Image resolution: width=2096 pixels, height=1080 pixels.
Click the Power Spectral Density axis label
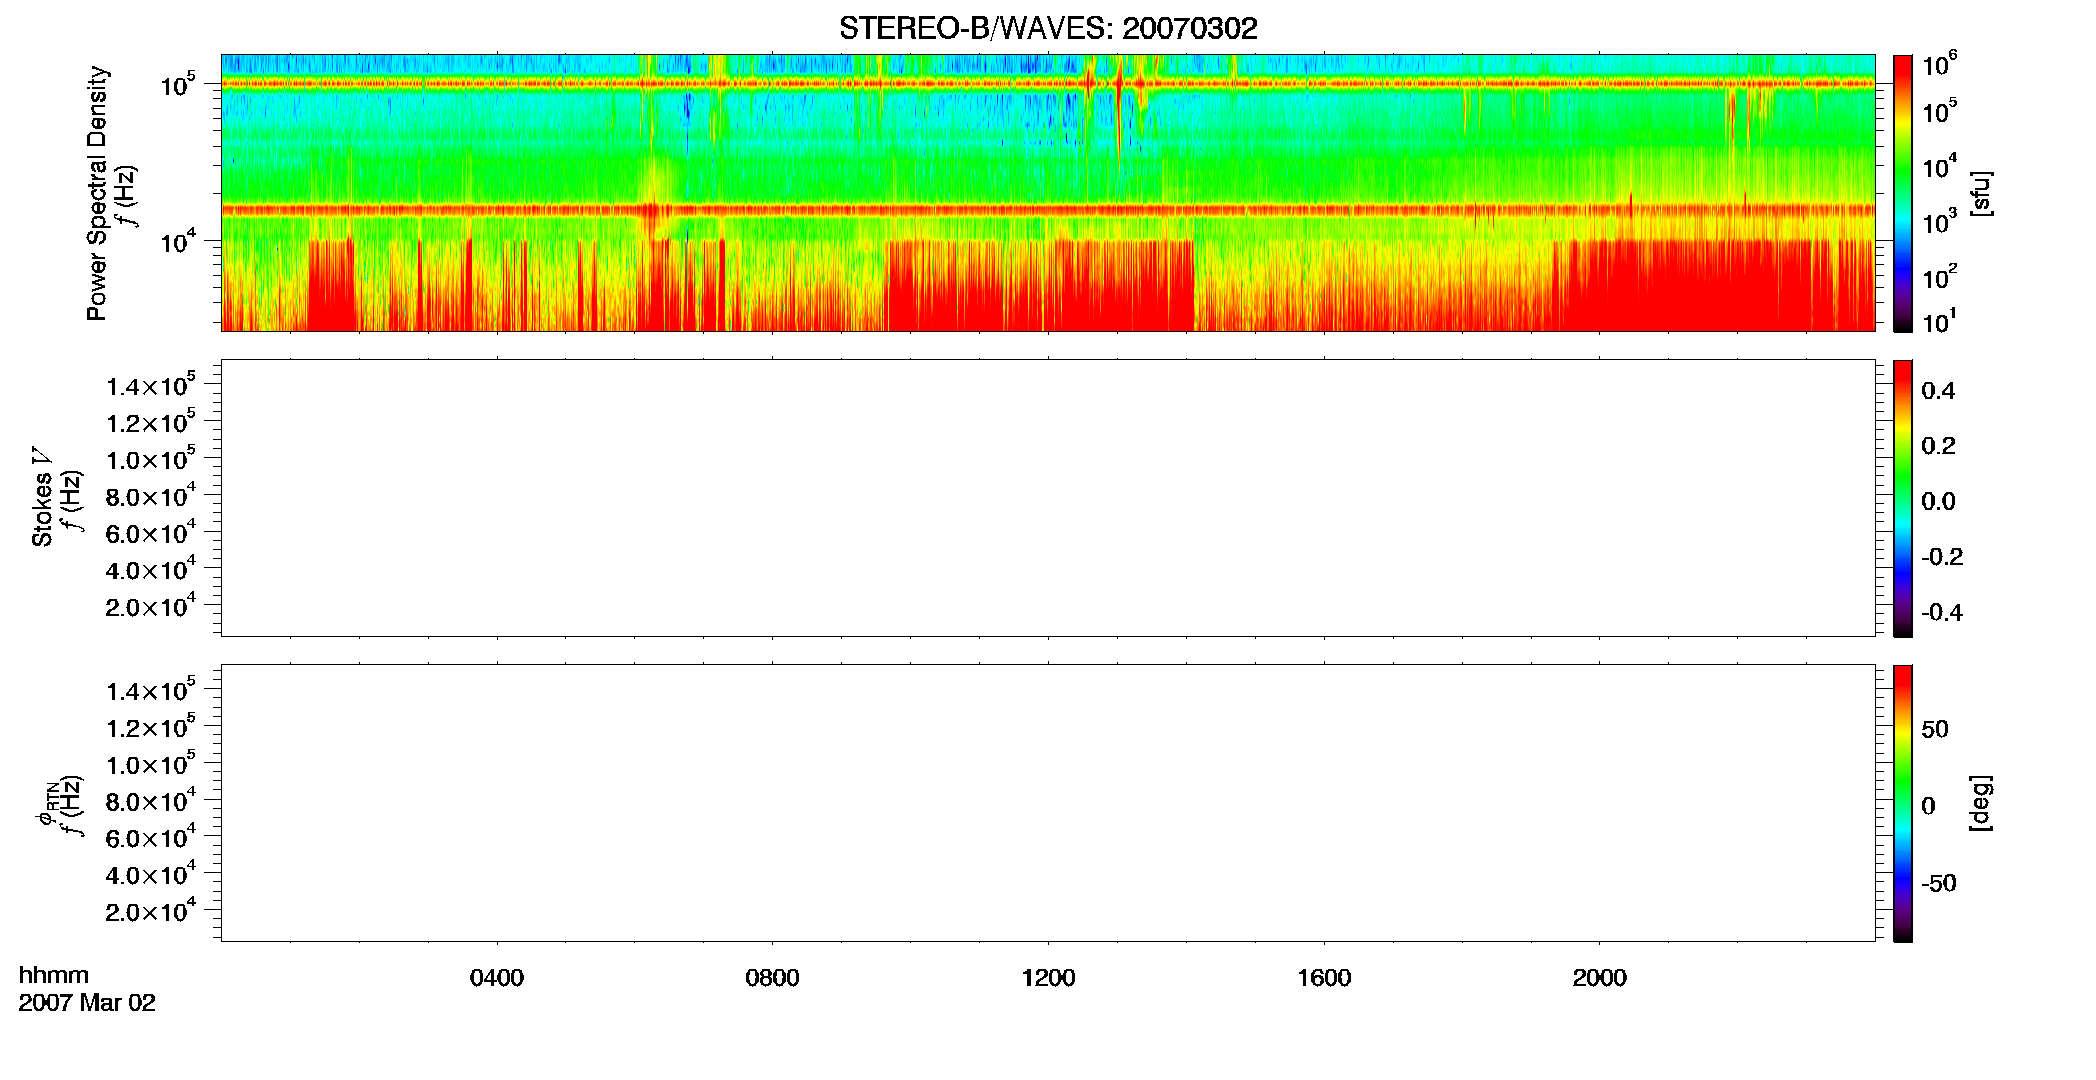pyautogui.click(x=97, y=193)
